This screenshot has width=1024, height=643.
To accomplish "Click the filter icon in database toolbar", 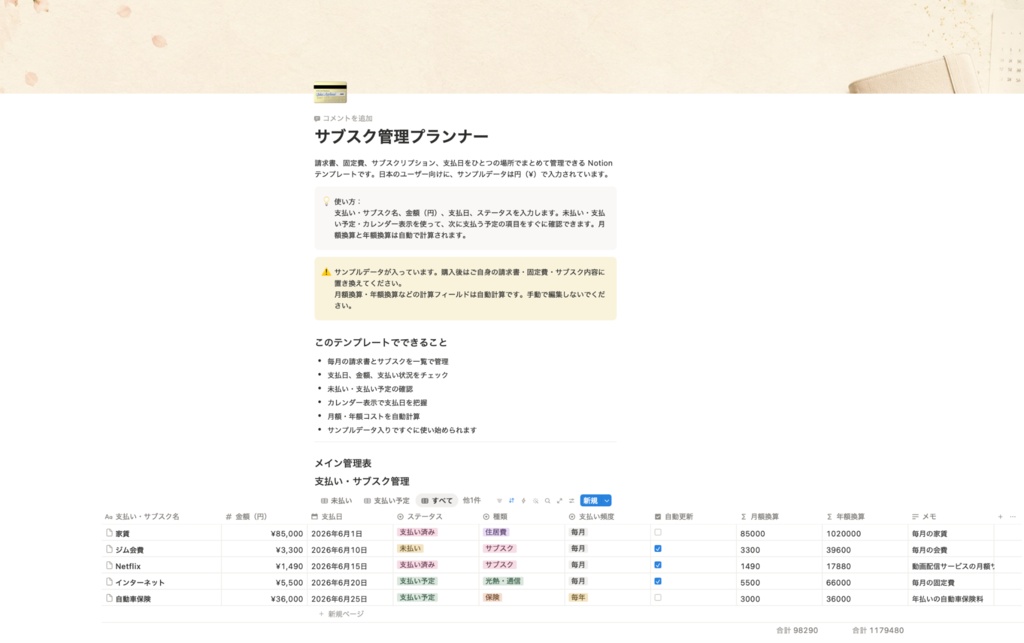I will point(500,501).
